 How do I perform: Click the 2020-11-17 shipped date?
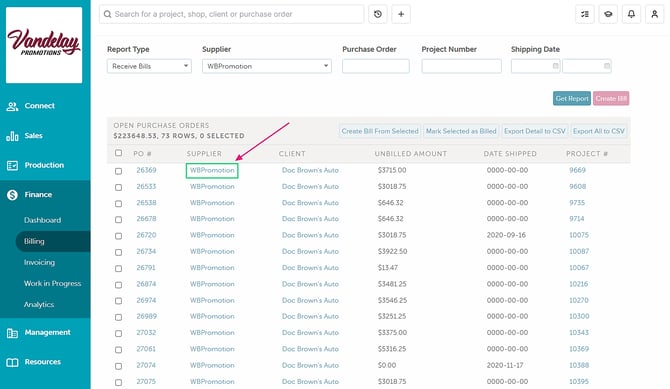506,365
